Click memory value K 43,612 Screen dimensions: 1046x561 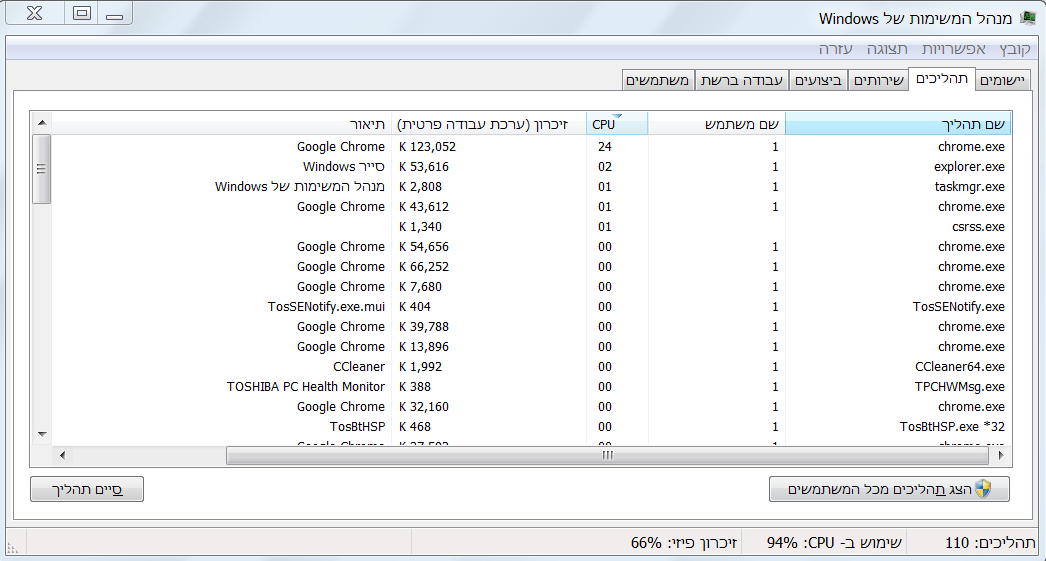point(424,207)
